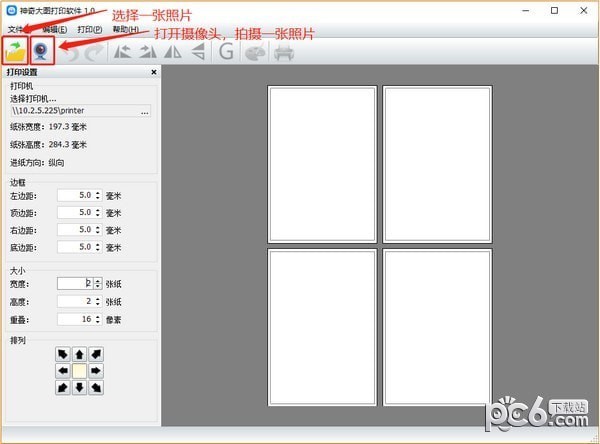The width and height of the screenshot is (600, 444).
Task: Flip image horizontally with mirror icon
Action: pyautogui.click(x=173, y=52)
